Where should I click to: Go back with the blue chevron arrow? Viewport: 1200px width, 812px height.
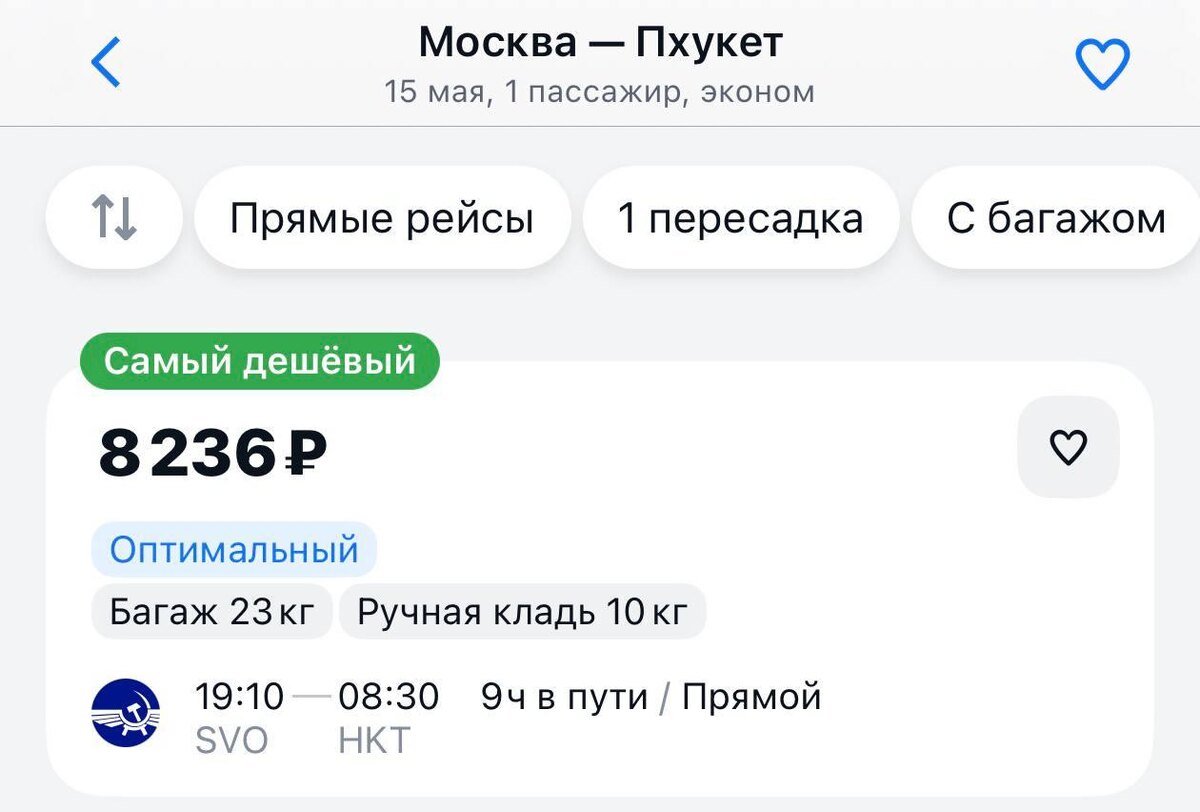(105, 62)
